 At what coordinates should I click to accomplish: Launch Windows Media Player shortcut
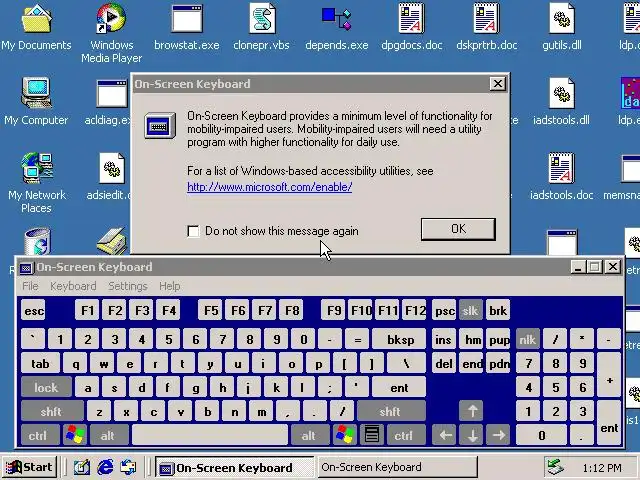[x=111, y=33]
